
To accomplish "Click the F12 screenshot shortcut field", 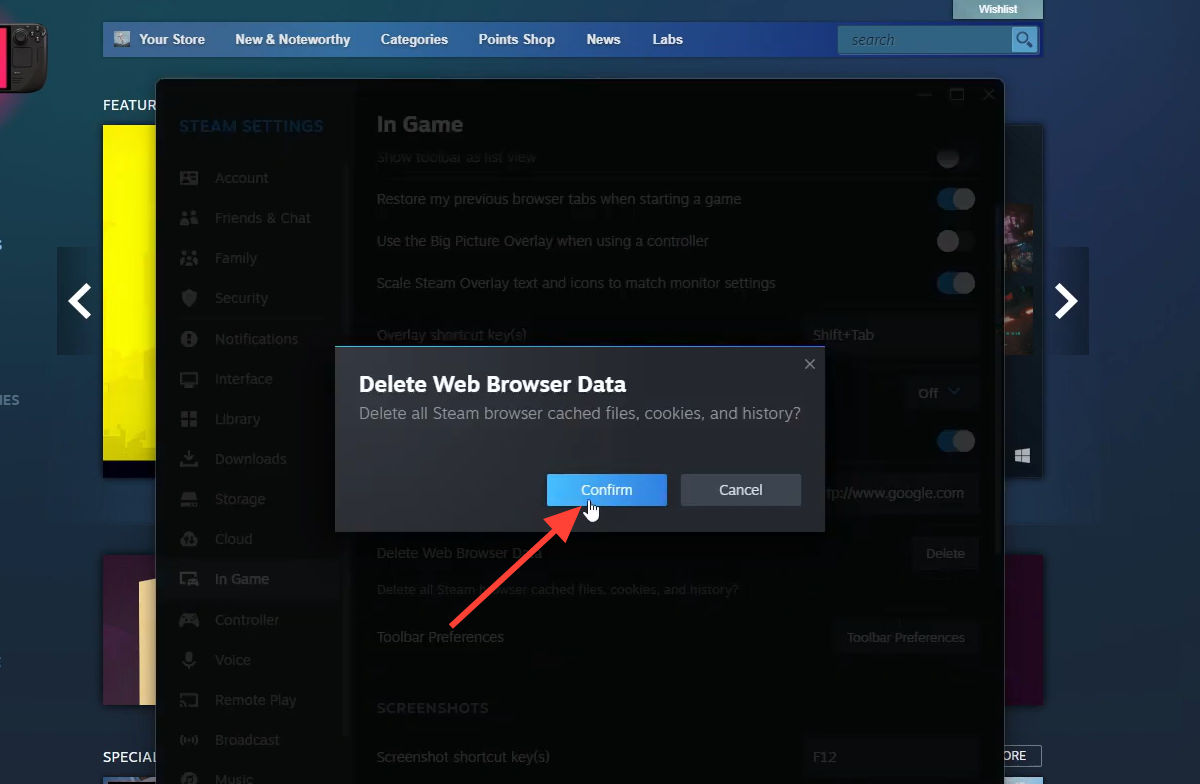I will click(x=891, y=757).
